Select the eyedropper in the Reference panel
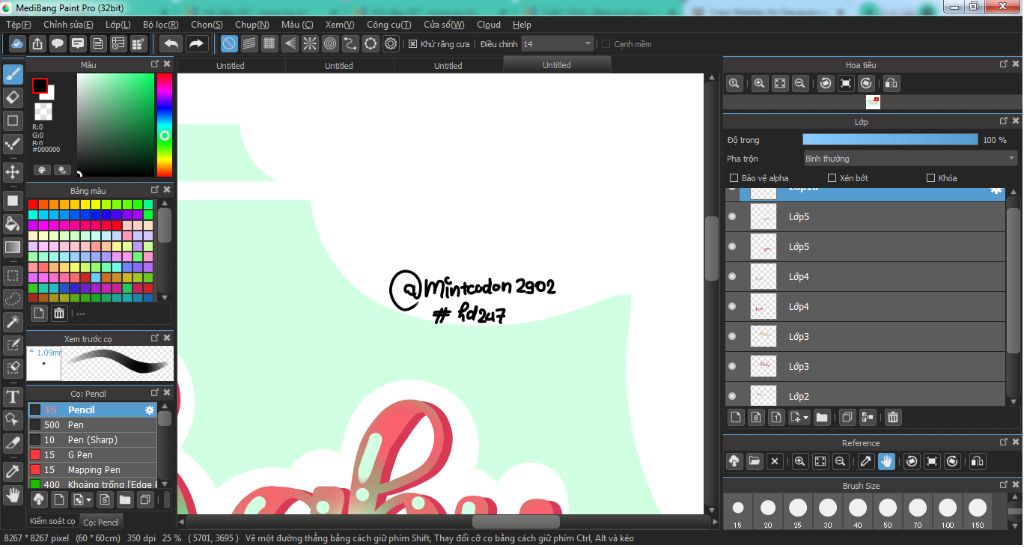Image resolution: width=1024 pixels, height=548 pixels. (866, 461)
